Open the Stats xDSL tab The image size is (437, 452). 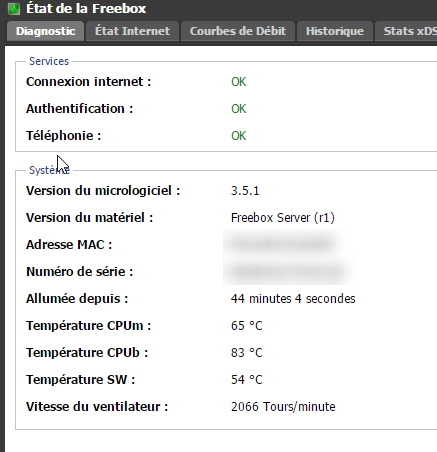pos(406,31)
